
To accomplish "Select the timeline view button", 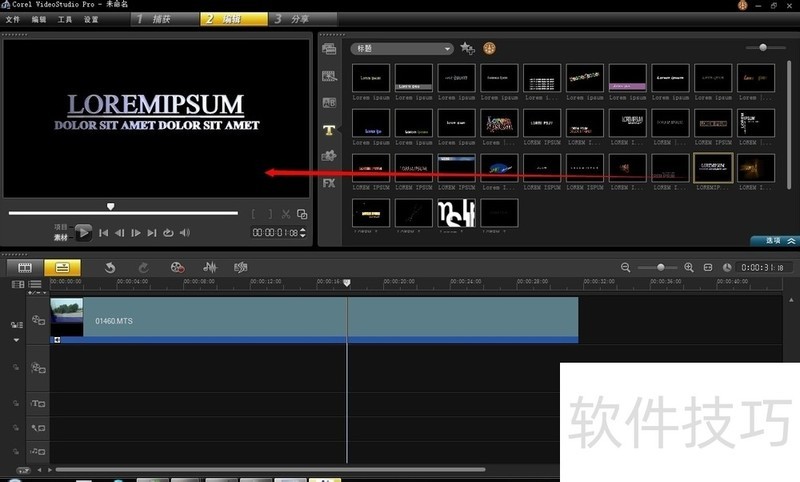I will coord(62,267).
